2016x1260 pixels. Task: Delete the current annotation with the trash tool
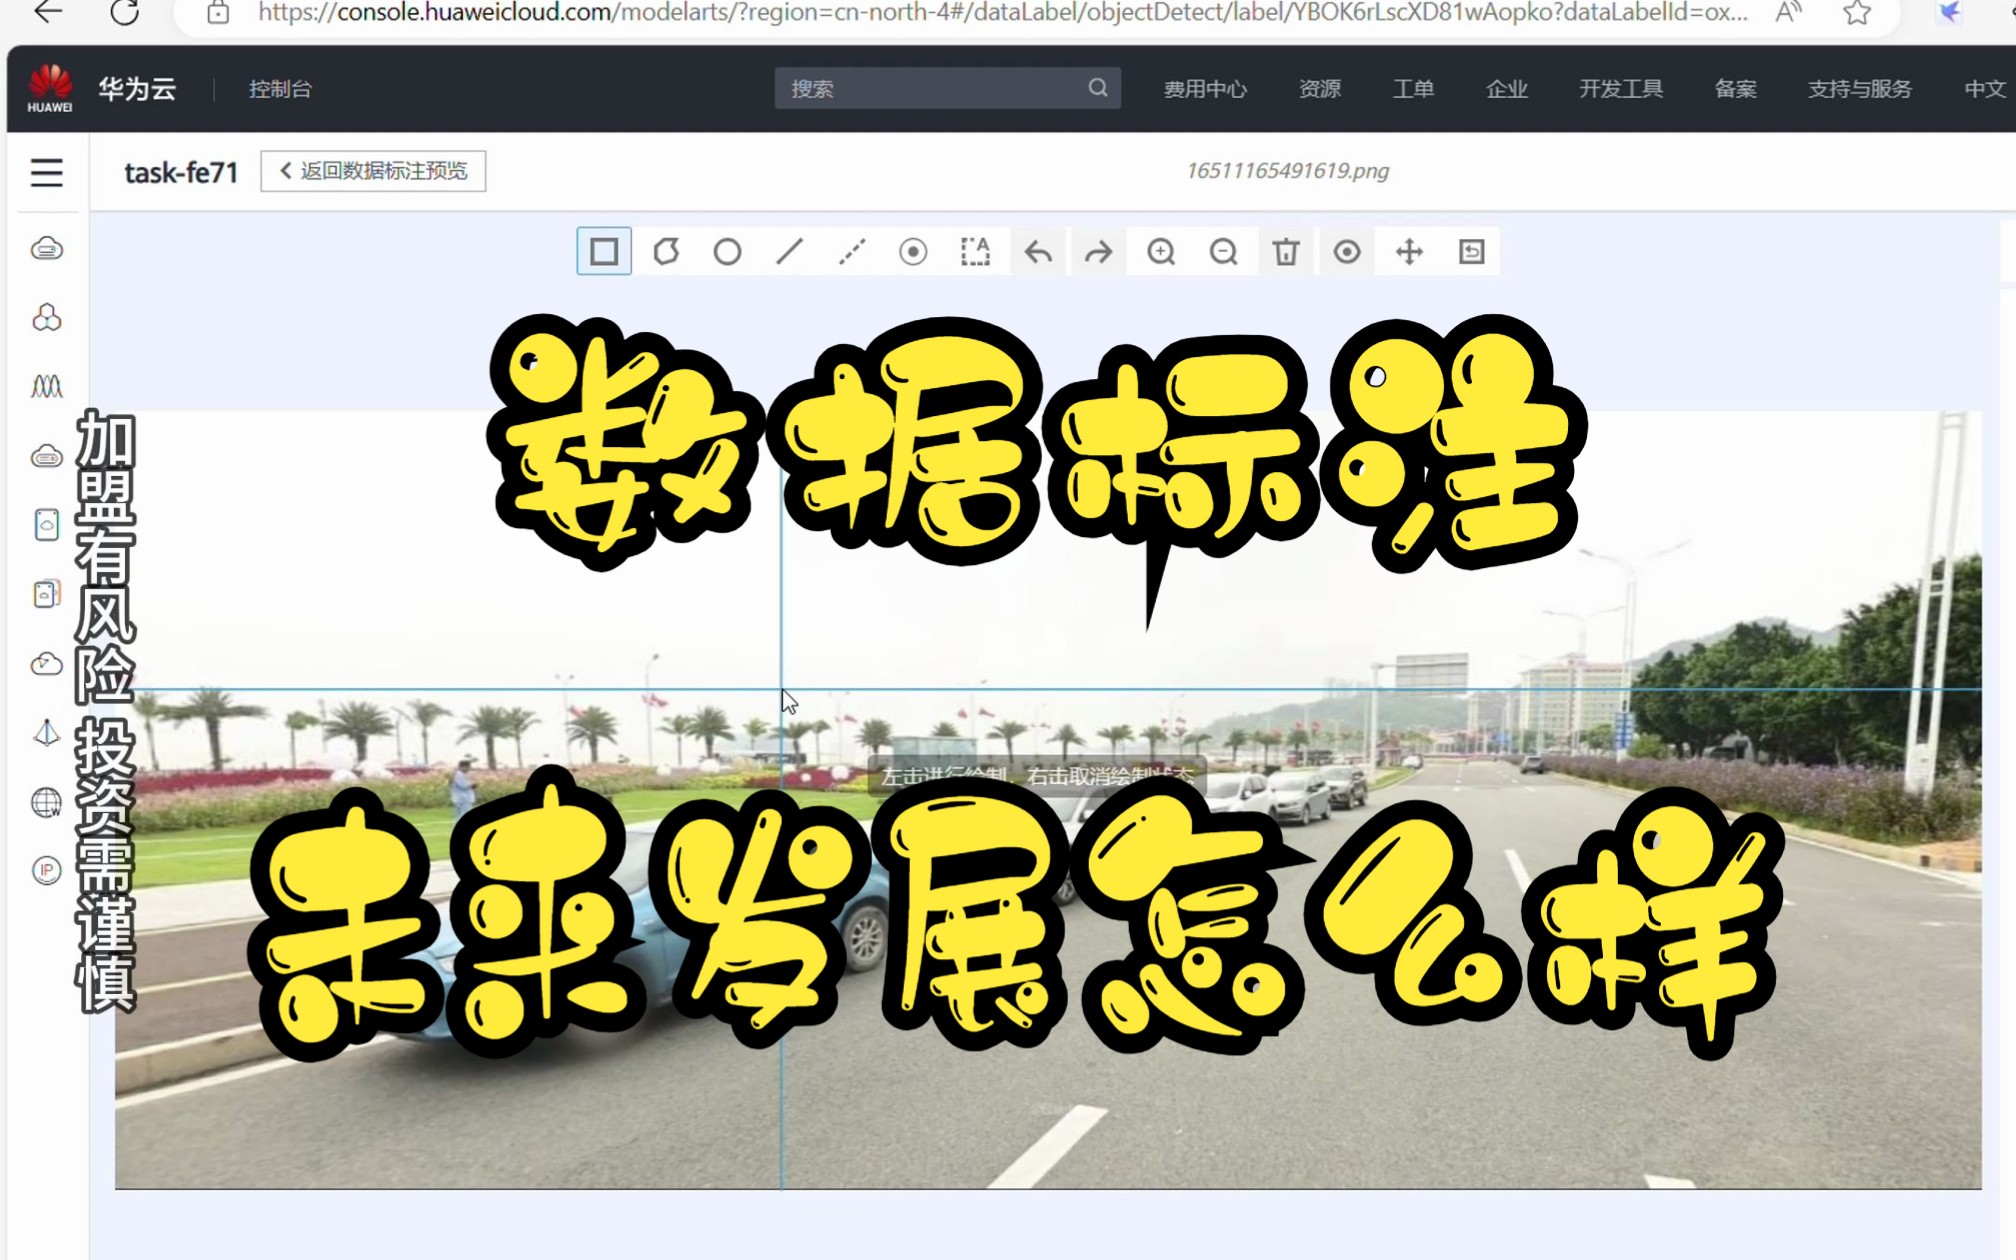(x=1285, y=252)
